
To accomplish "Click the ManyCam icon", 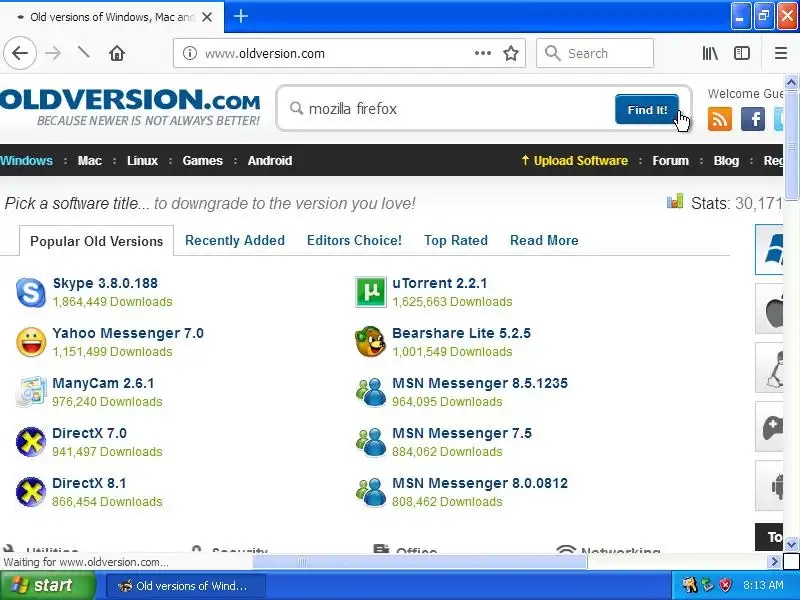I will [x=31, y=392].
